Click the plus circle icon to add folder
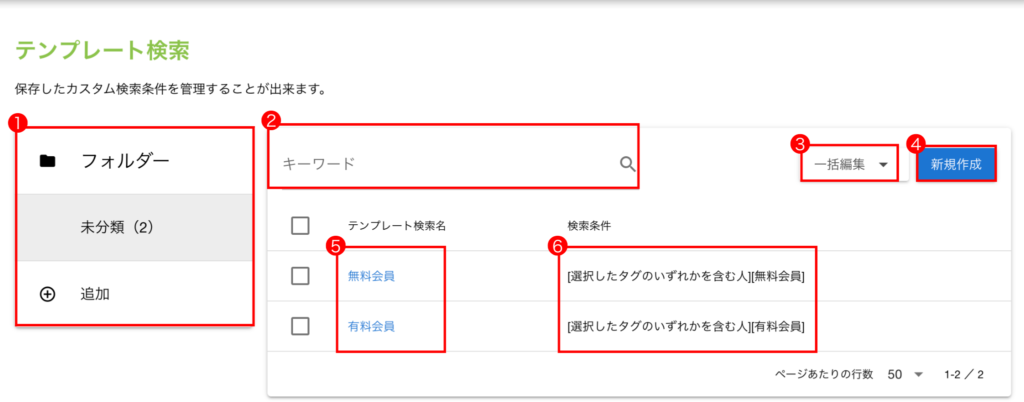The width and height of the screenshot is (1024, 402). point(47,294)
